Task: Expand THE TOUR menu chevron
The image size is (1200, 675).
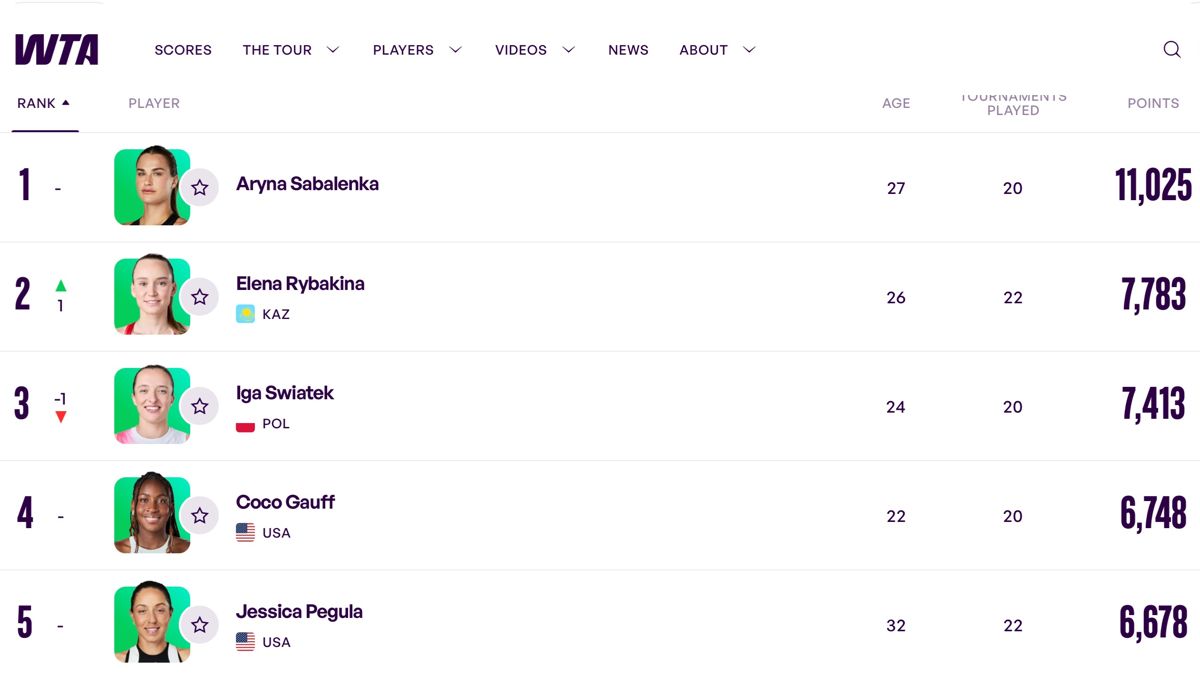Action: (333, 50)
